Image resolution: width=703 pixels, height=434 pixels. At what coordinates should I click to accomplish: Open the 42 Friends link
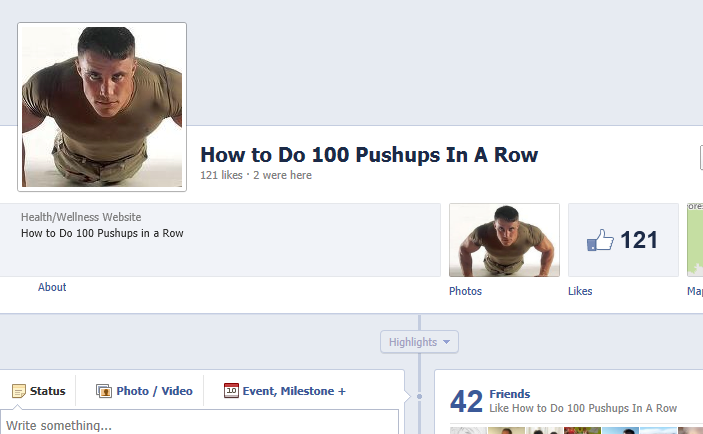(x=510, y=394)
